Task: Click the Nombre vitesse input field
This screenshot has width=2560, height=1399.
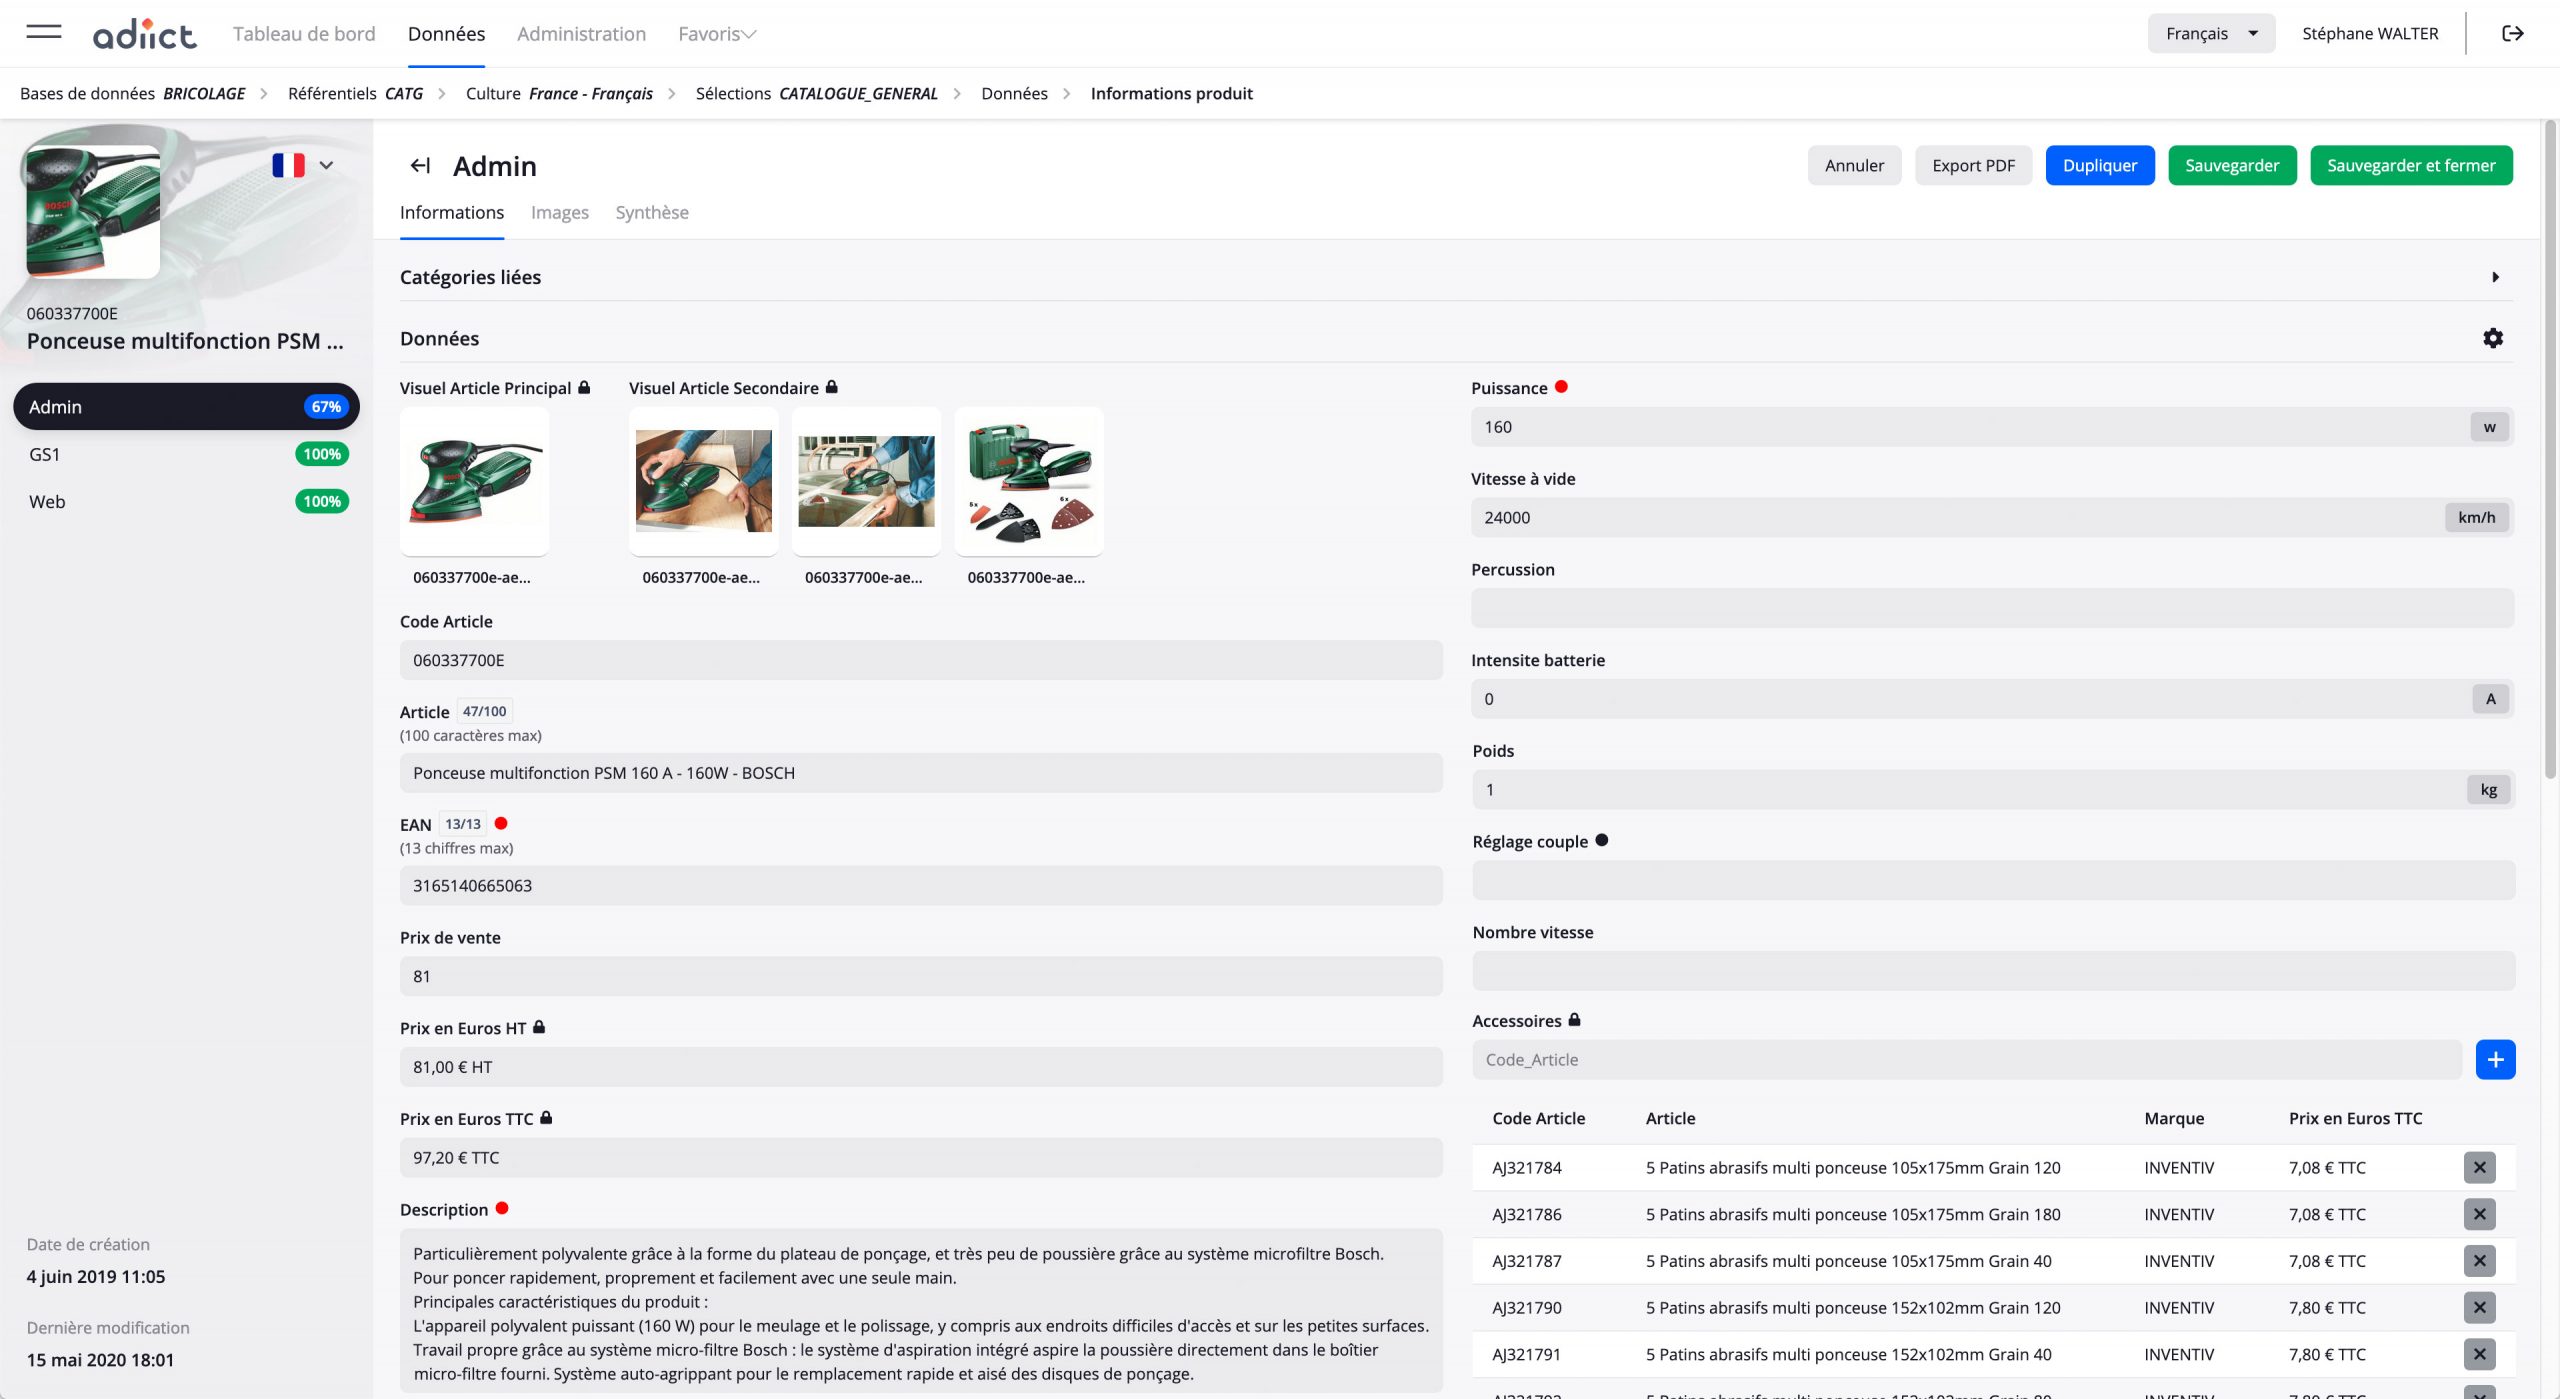Action: coord(1992,971)
